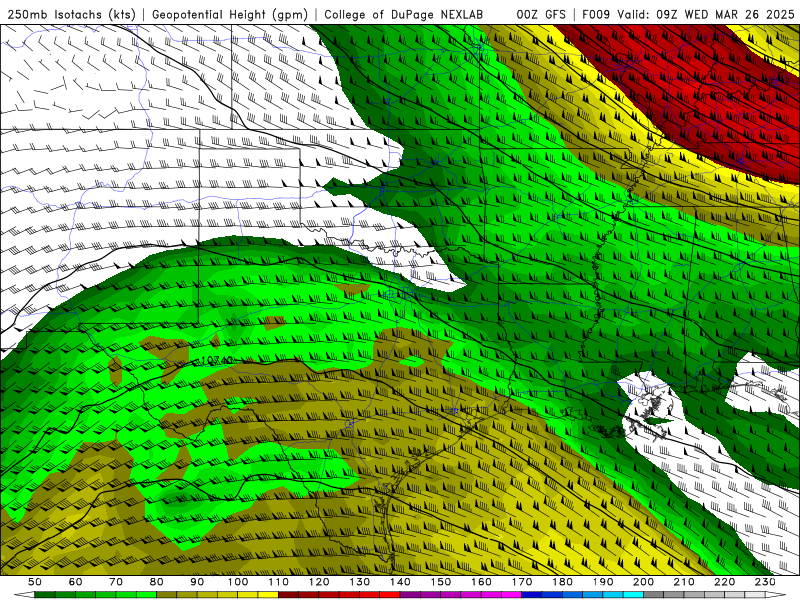Viewport: 800px width, 600px height.
Task: Click the '50' color scale label
Action: coord(35,582)
